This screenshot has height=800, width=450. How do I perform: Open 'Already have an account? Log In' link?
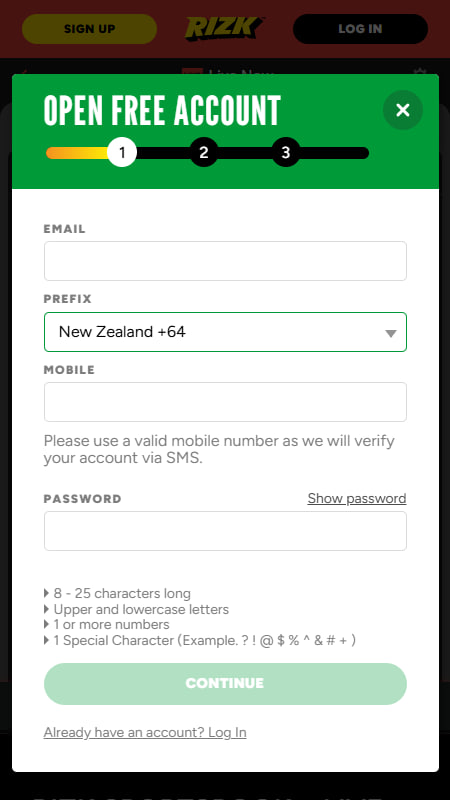point(145,733)
